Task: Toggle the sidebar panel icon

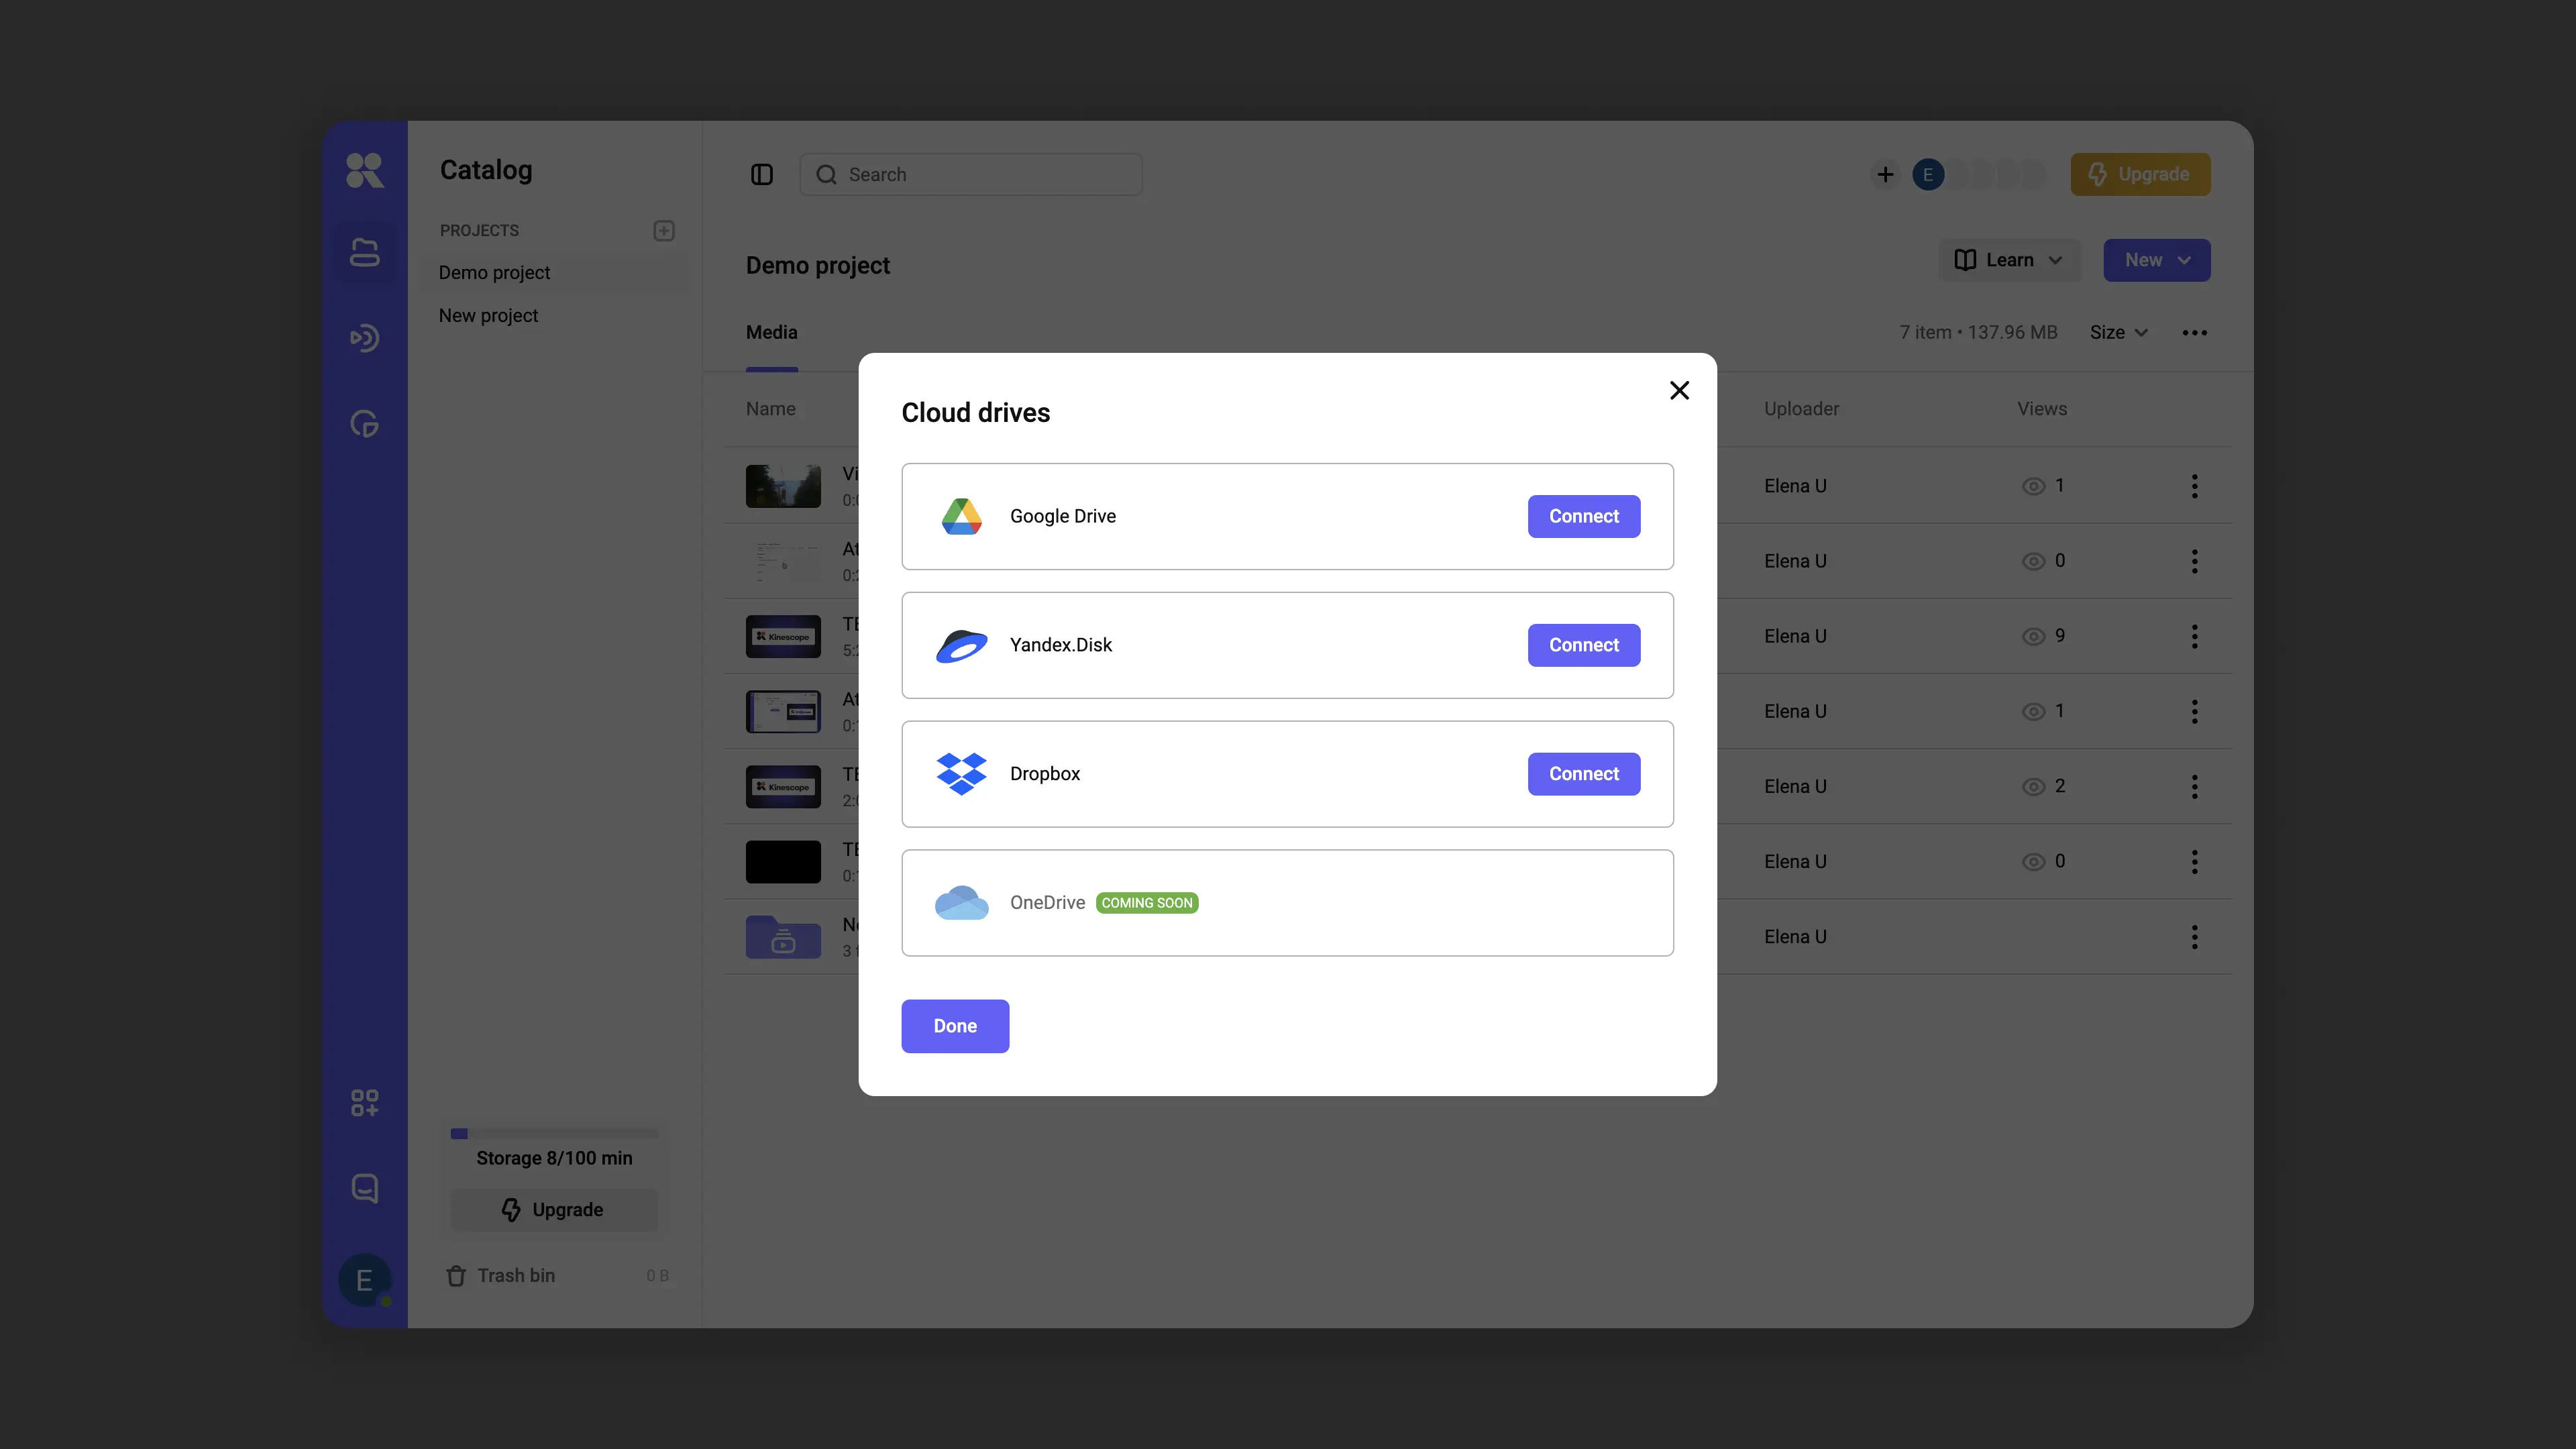Action: 762,175
